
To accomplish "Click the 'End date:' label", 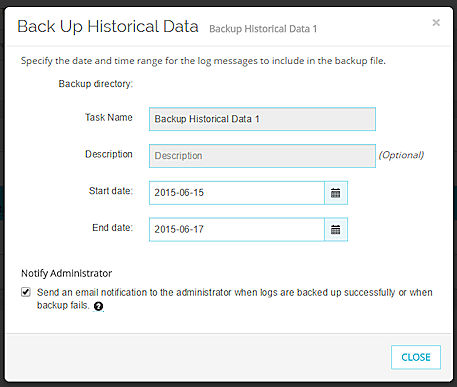I will coord(112,228).
